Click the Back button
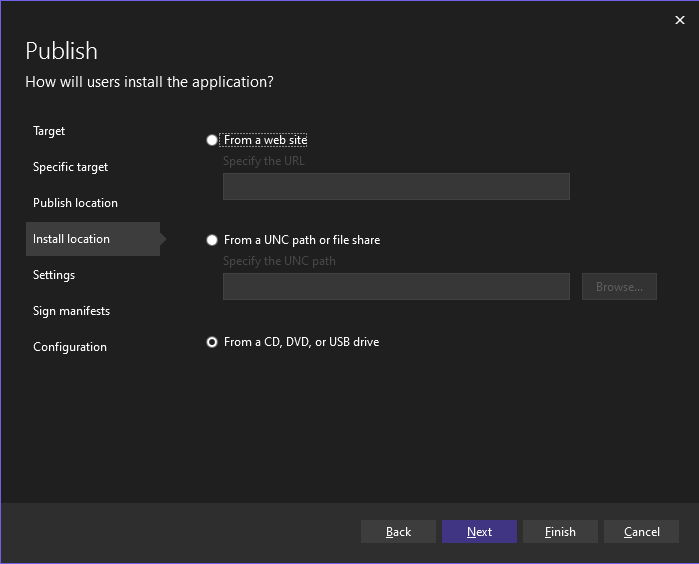Screen dimensions: 699x564 [x=398, y=532]
